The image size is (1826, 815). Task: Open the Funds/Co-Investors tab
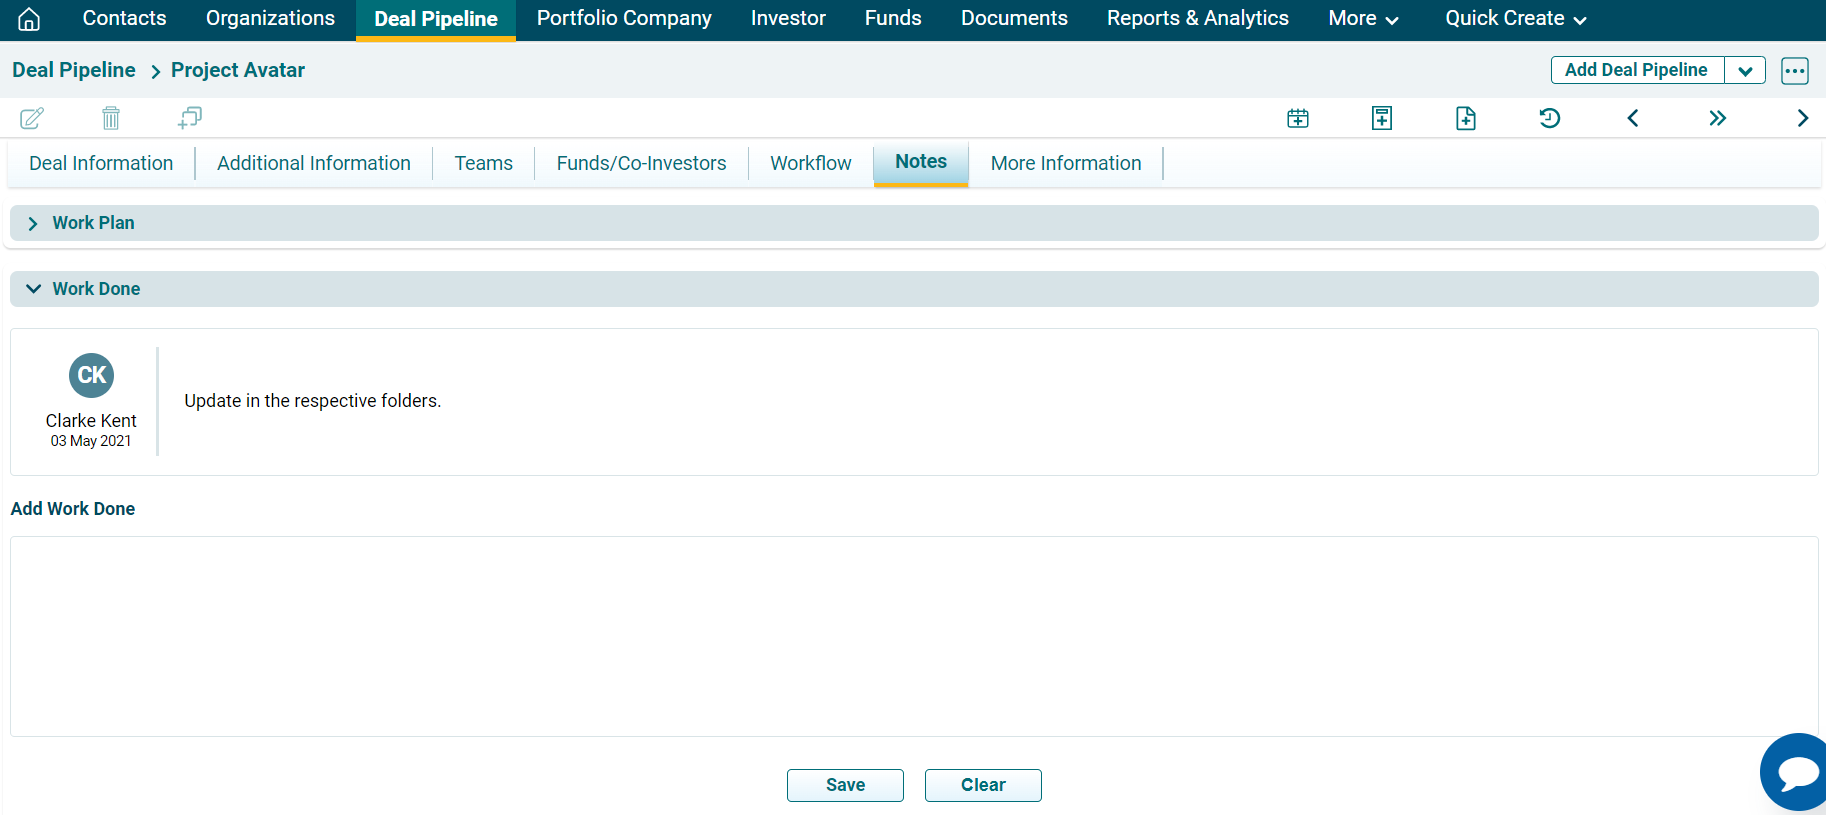[641, 163]
